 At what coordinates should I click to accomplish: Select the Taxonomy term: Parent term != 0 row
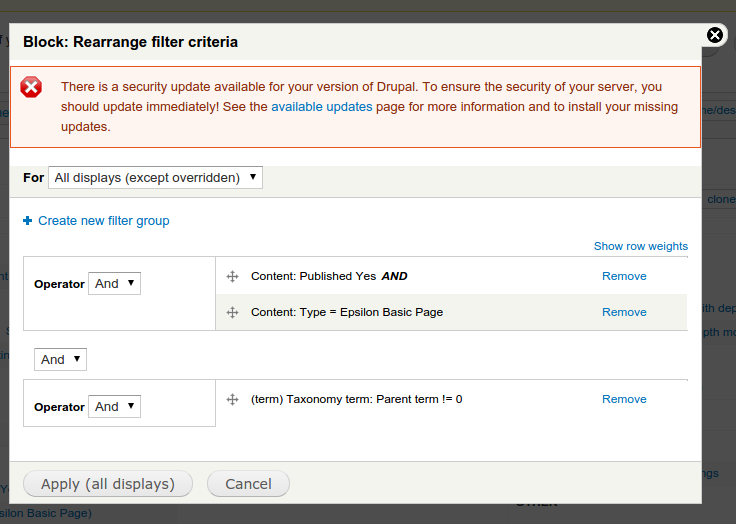[452, 399]
